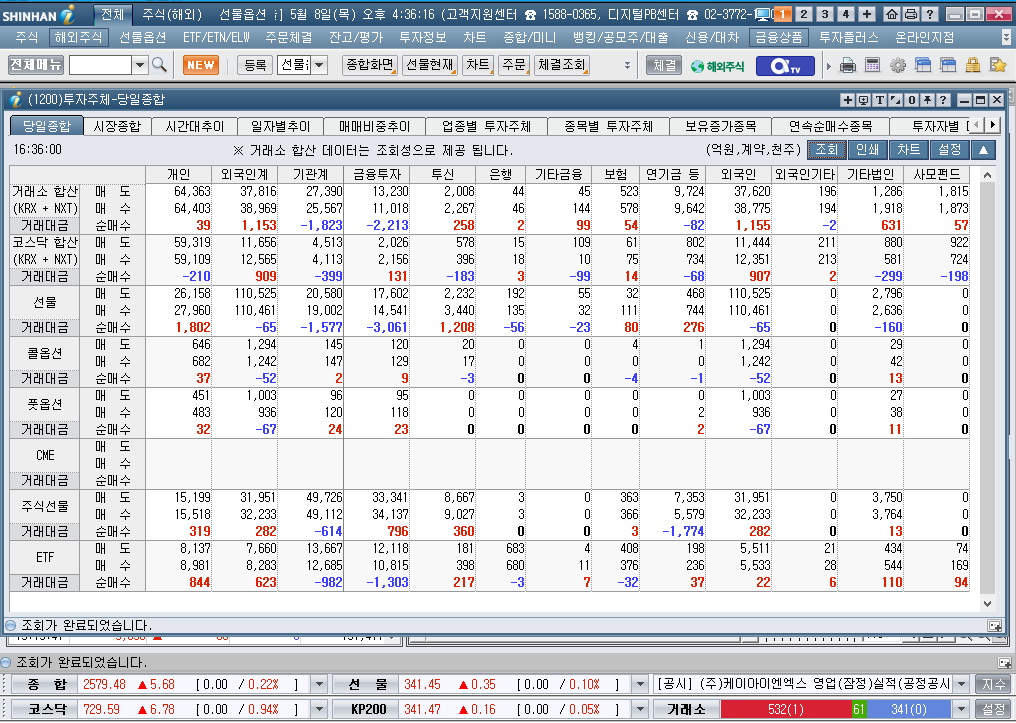
Task: Open the 해외주식 globe shortcut
Action: coord(717,65)
